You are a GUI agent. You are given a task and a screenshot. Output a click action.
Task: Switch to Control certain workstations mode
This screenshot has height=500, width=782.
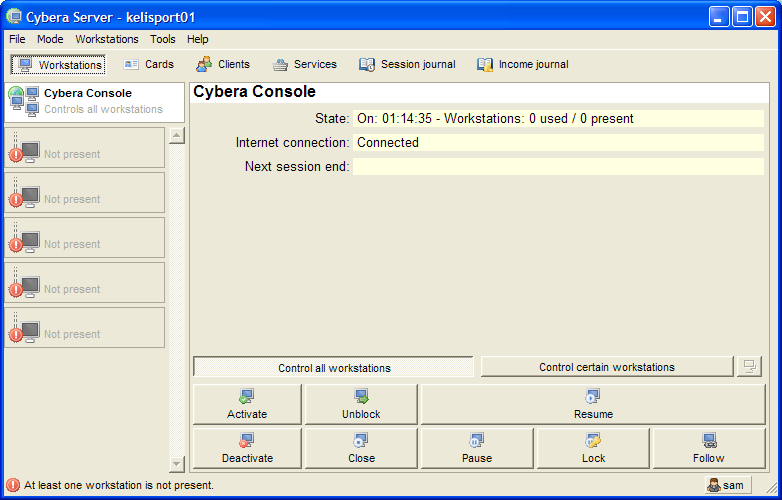coord(606,367)
